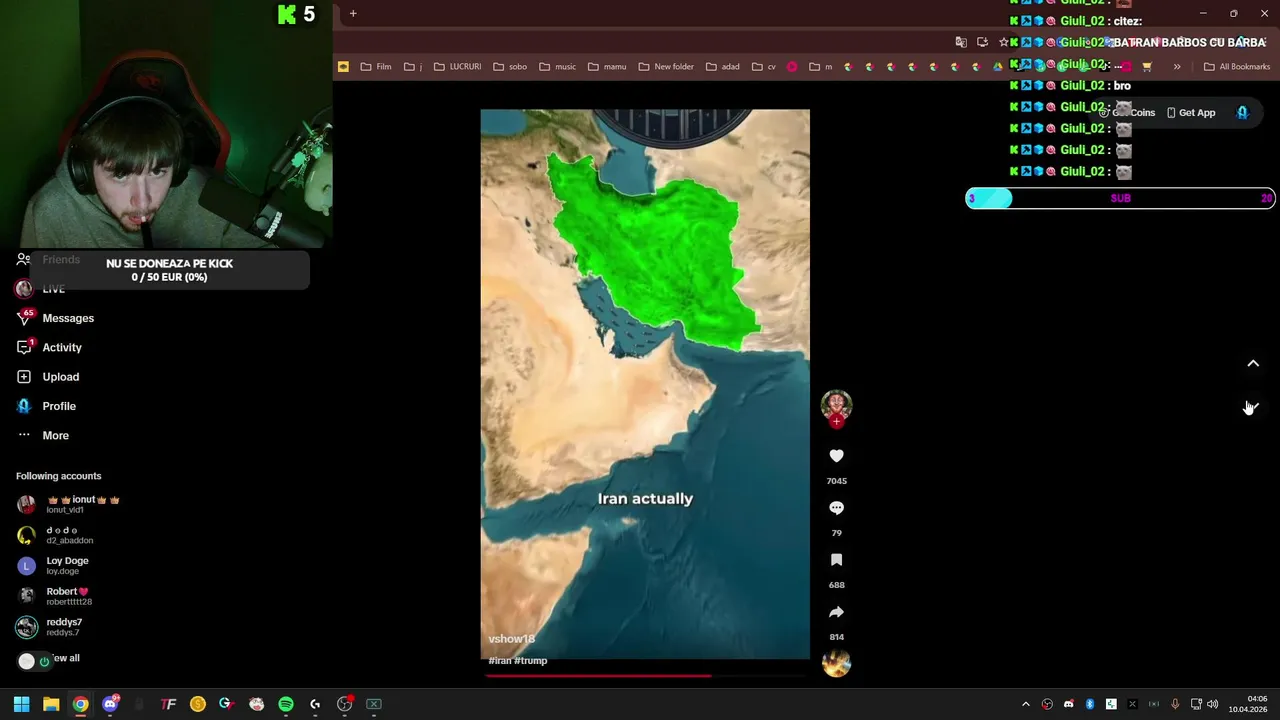Click the Messages icon with 65 badge
The image size is (1280, 720).
24,318
